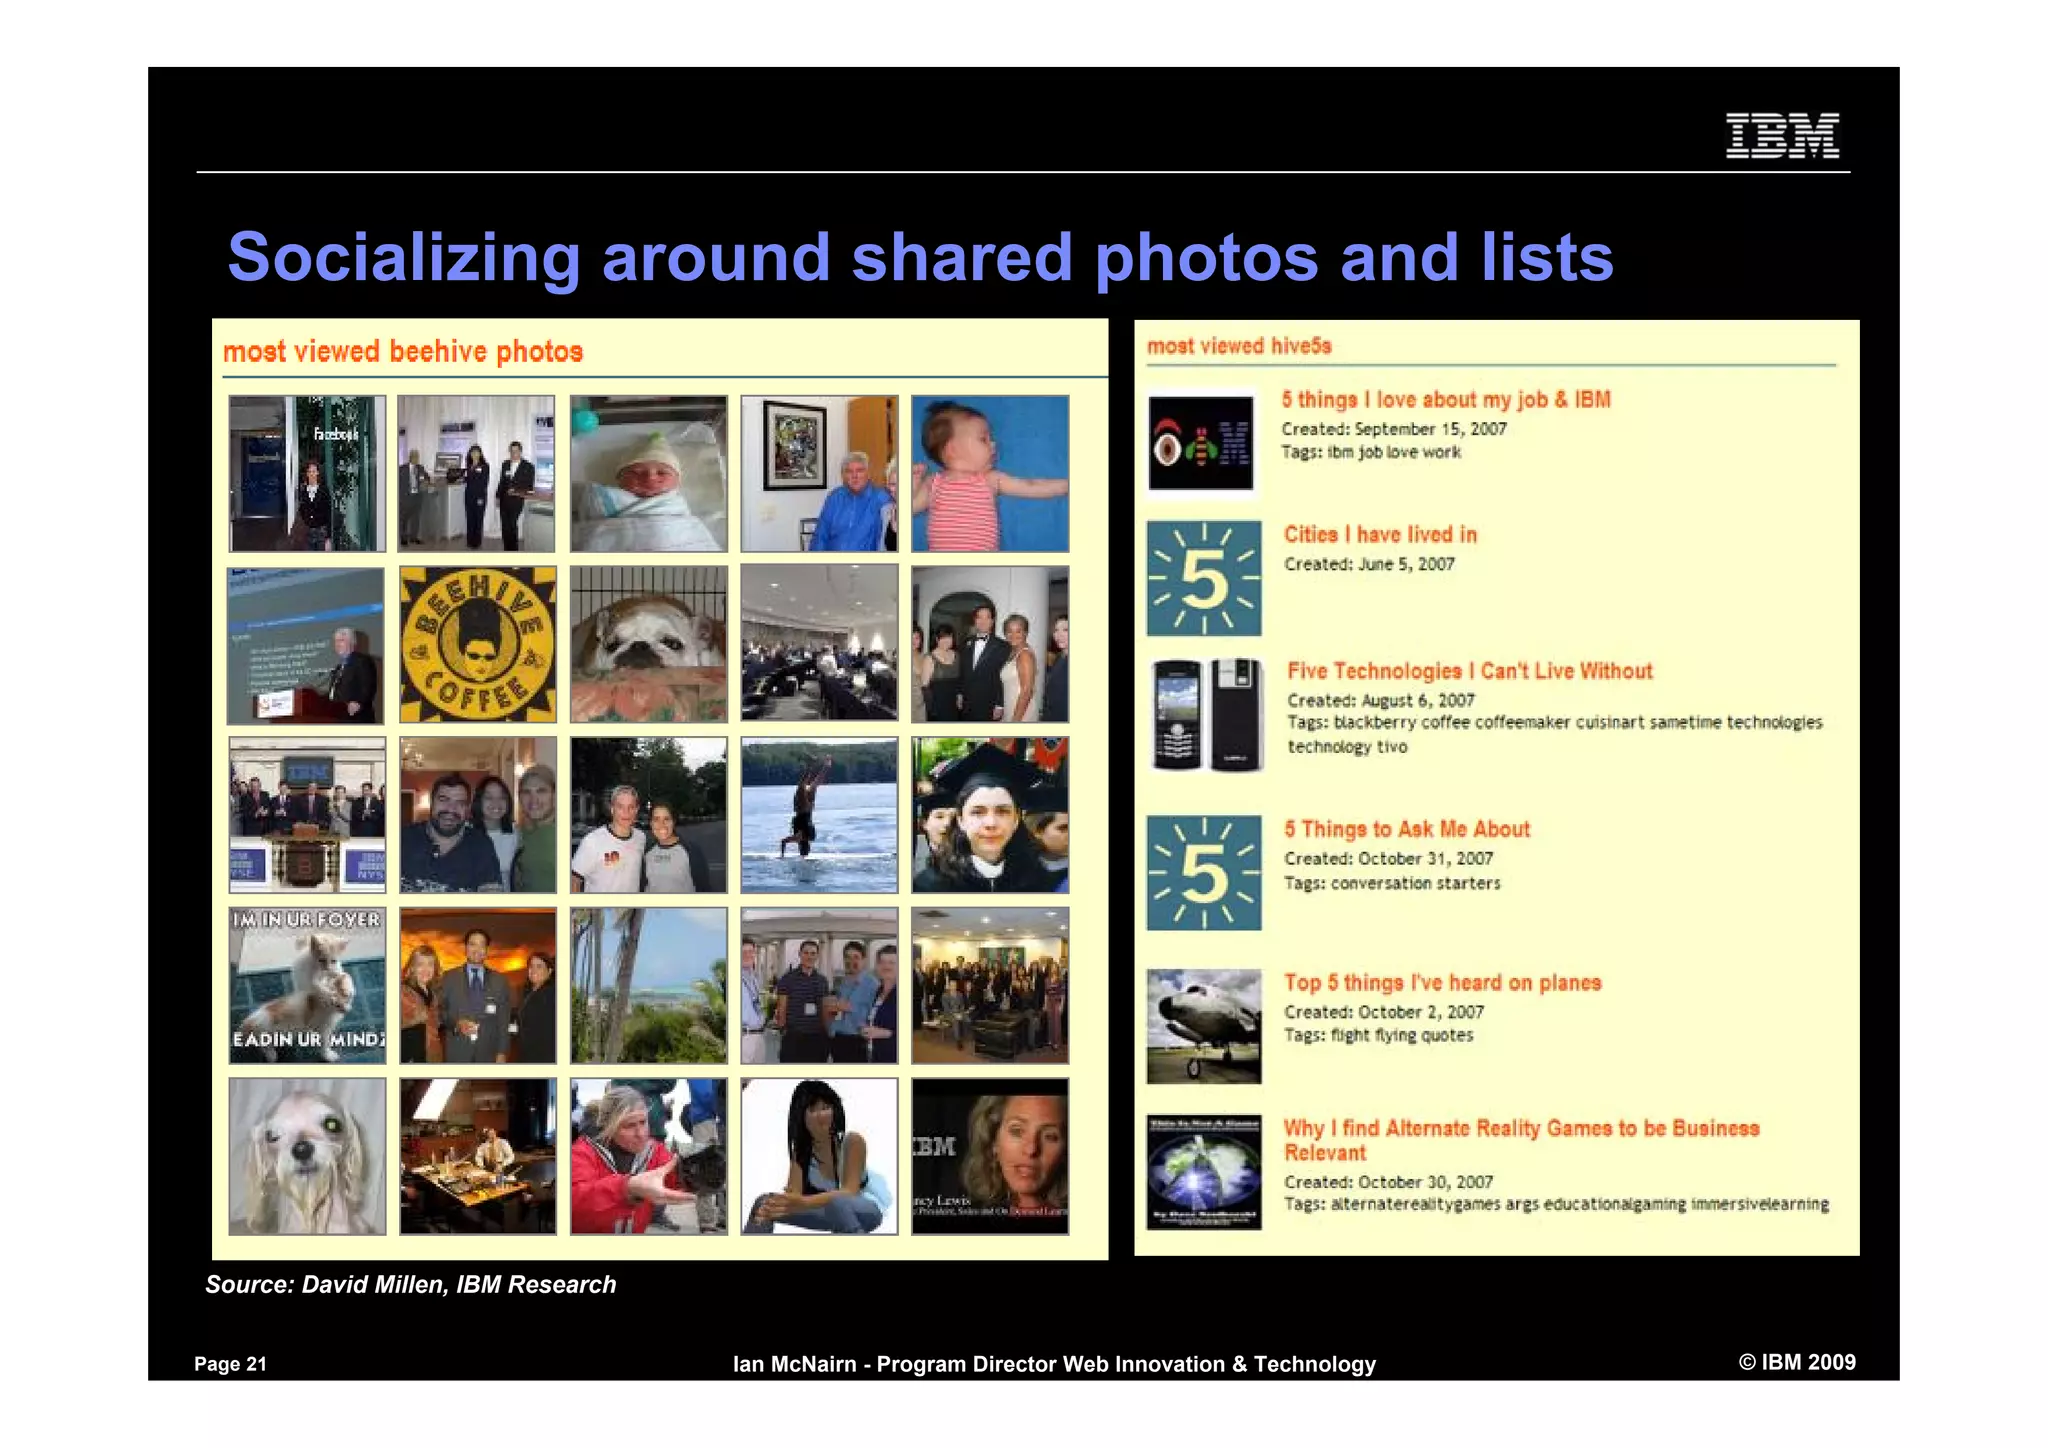Image resolution: width=2048 pixels, height=1448 pixels.
Task: Select the sunset trio with drinks photo
Action: [478, 986]
